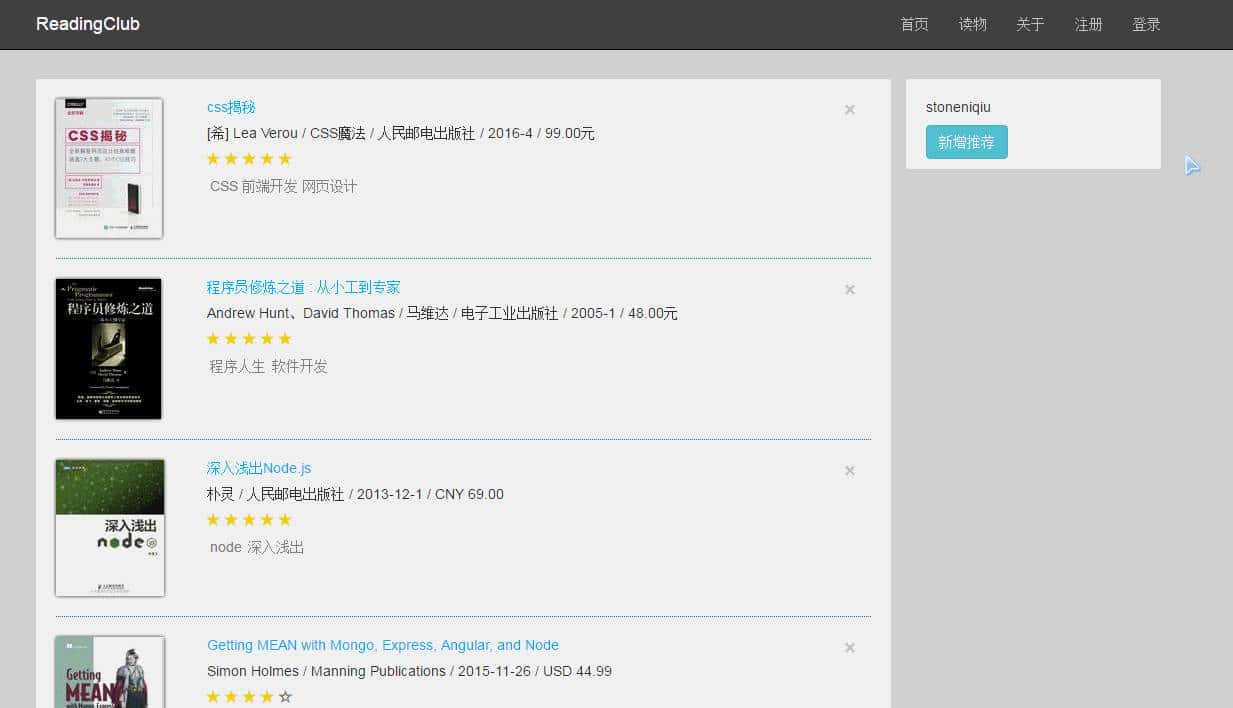Open the 深入浅出Node.js book details link
This screenshot has height=708, width=1233.
pos(259,467)
